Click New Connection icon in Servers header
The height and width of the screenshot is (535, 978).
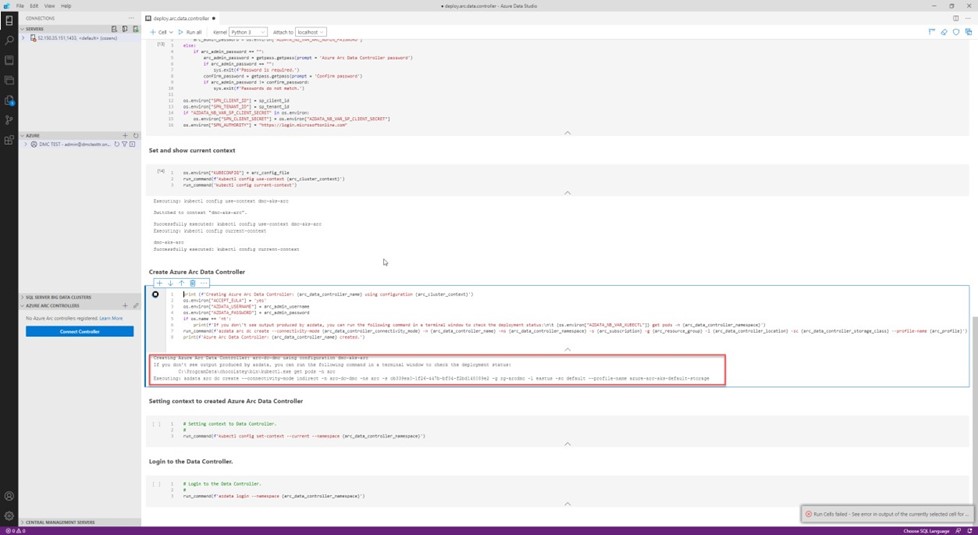pyautogui.click(x=114, y=29)
